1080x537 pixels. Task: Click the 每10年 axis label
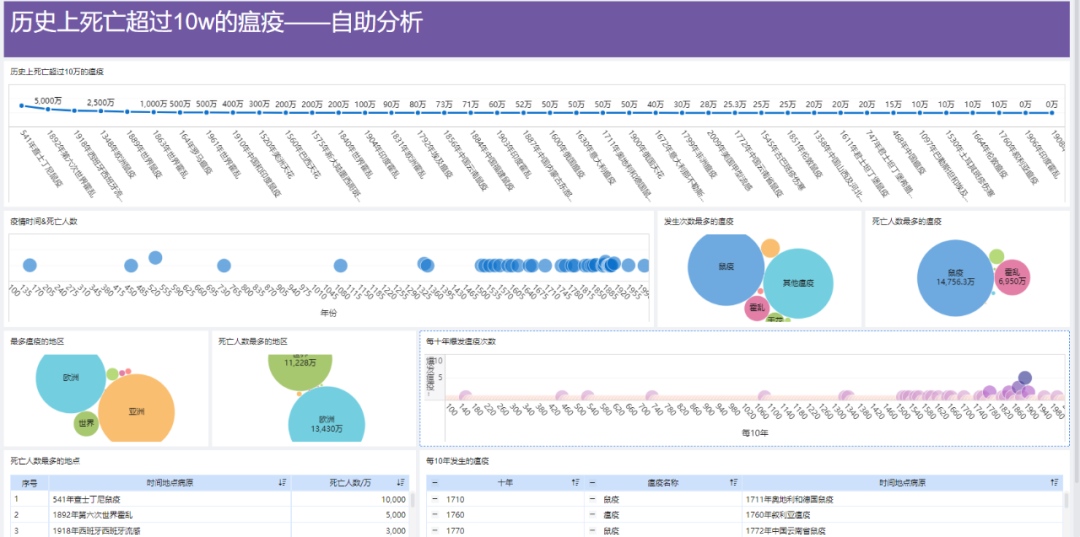[x=755, y=433]
